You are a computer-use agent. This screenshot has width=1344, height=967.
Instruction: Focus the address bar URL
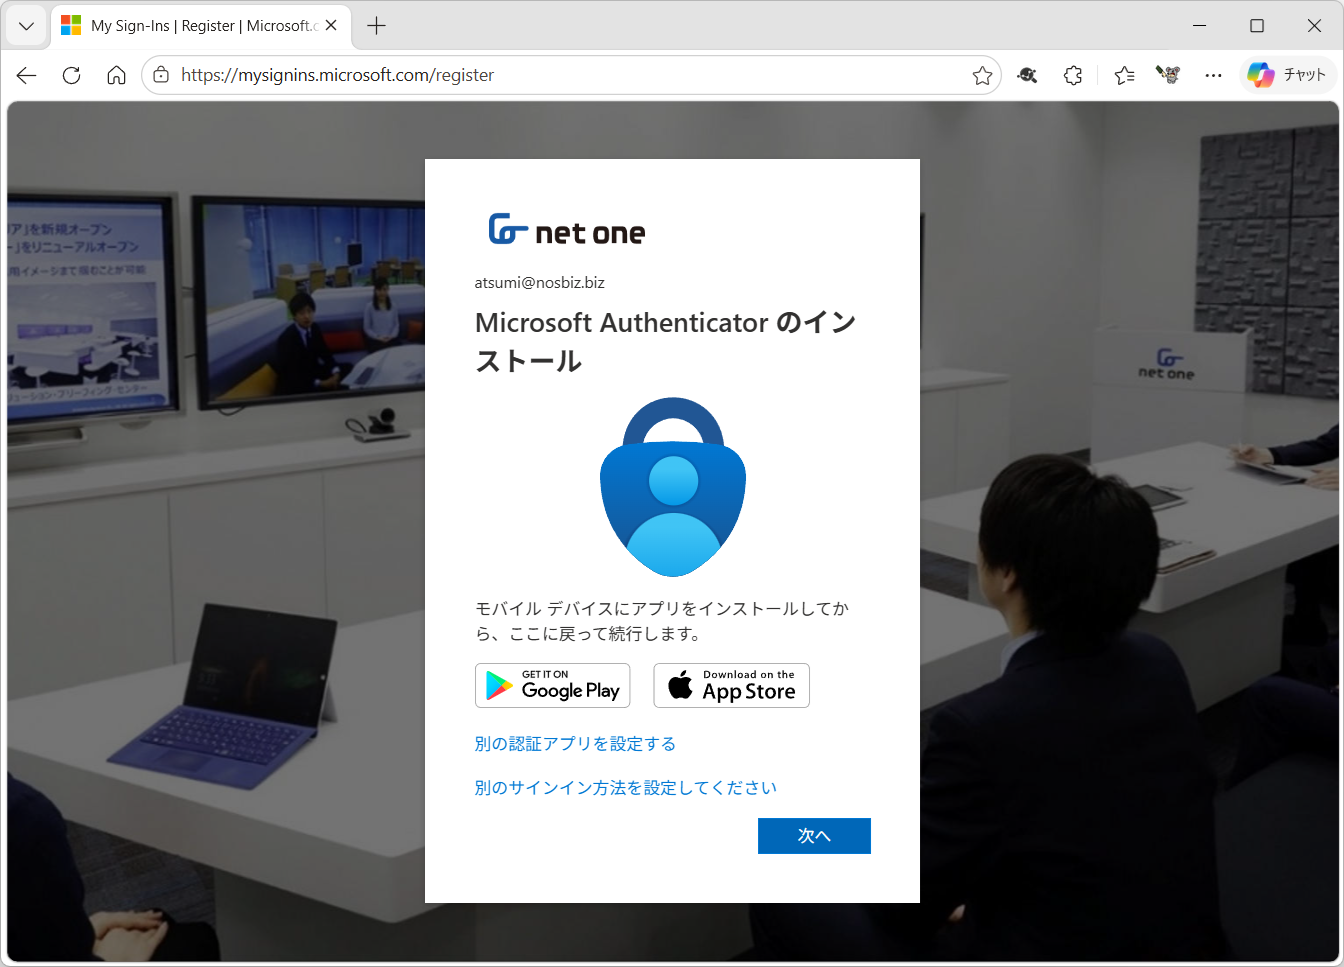[x=570, y=75]
